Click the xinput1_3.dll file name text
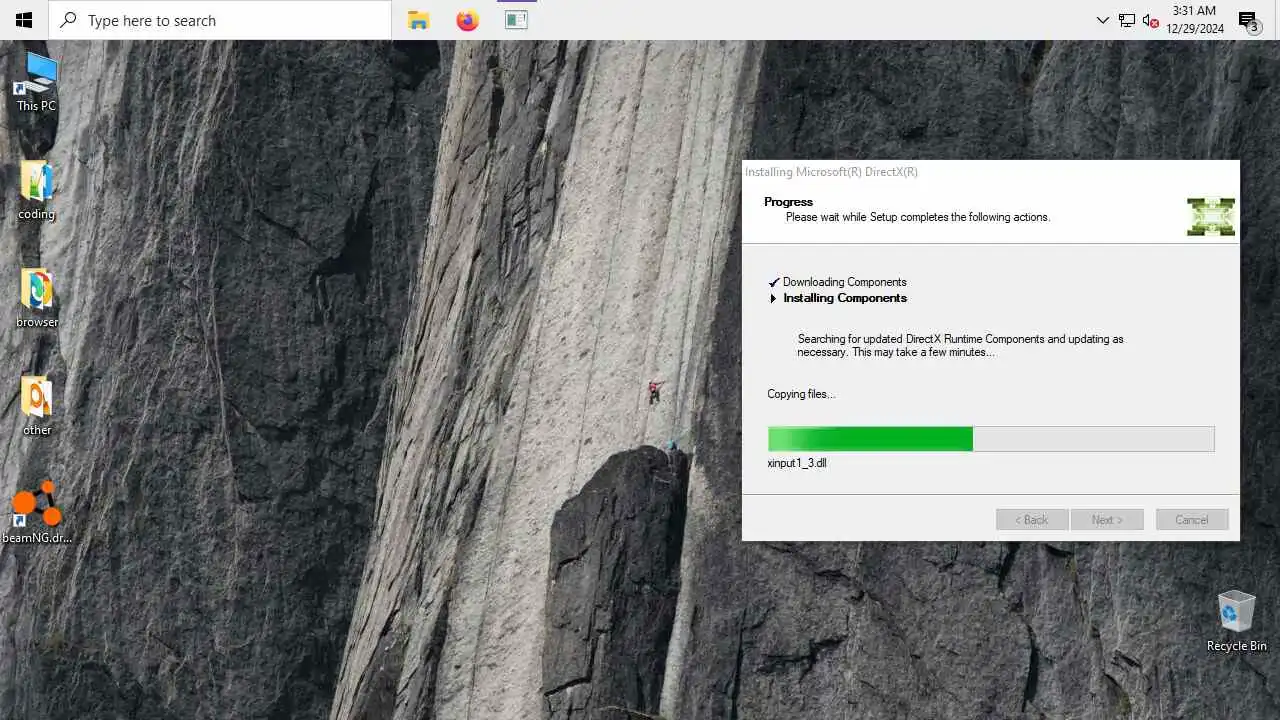The height and width of the screenshot is (720, 1280). [797, 463]
